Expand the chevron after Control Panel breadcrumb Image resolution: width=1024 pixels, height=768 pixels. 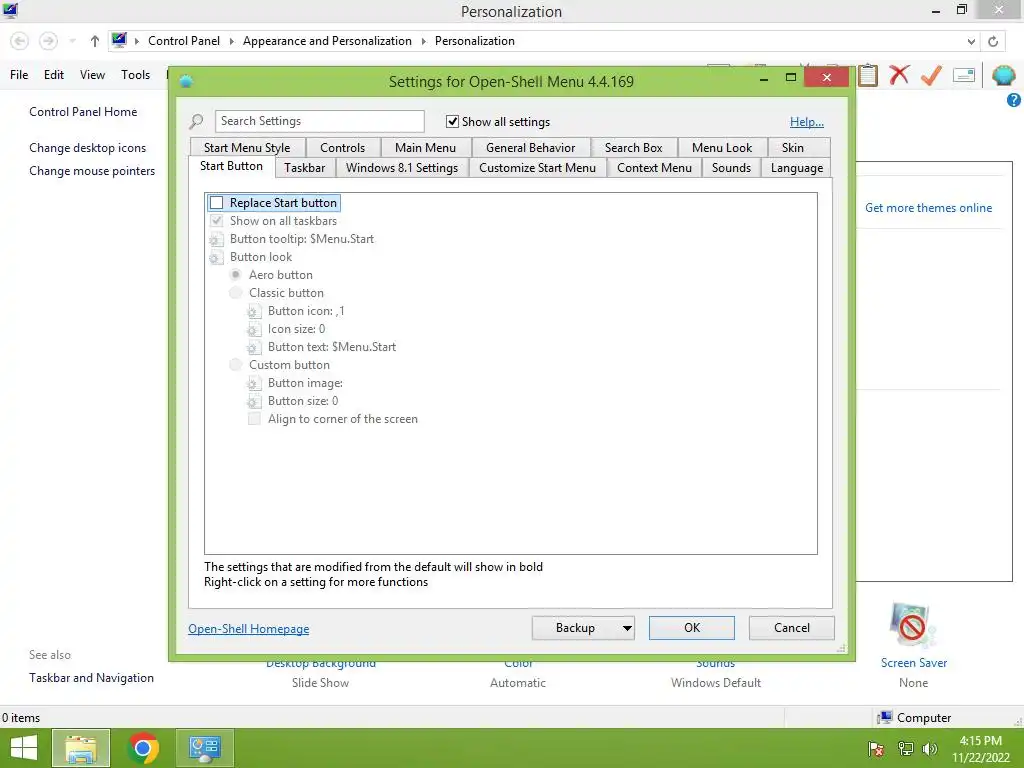click(x=231, y=41)
